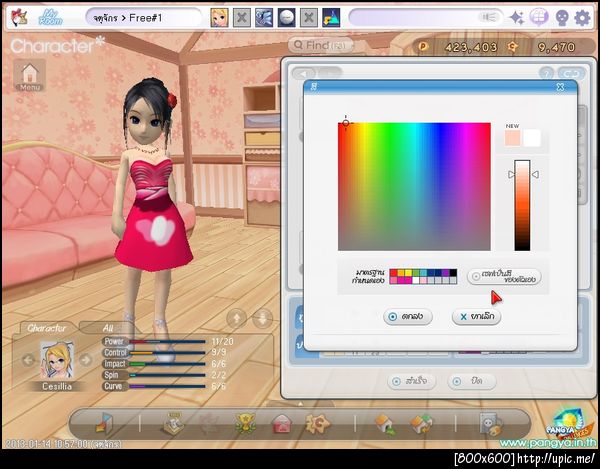
Task: Click the back arrow in the panel header
Action: pyautogui.click(x=304, y=73)
